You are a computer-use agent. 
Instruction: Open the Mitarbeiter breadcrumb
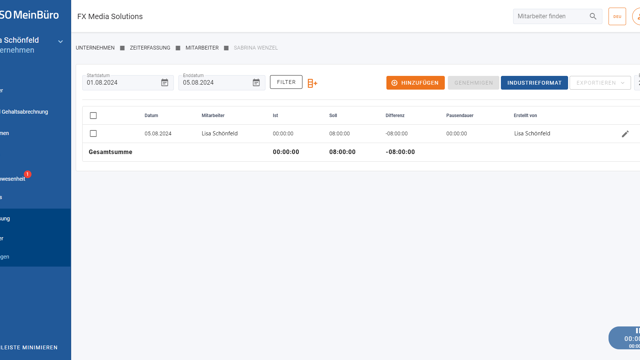202,48
